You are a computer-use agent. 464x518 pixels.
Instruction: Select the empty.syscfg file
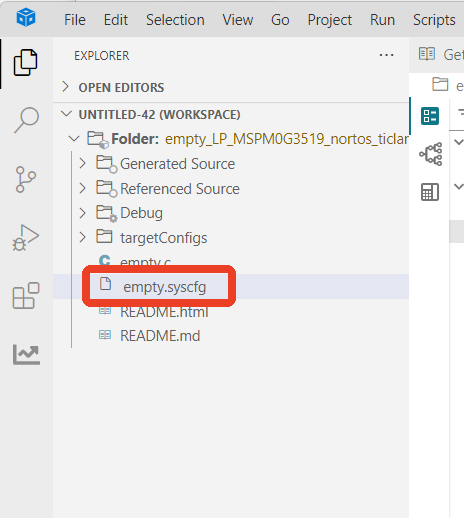(164, 287)
